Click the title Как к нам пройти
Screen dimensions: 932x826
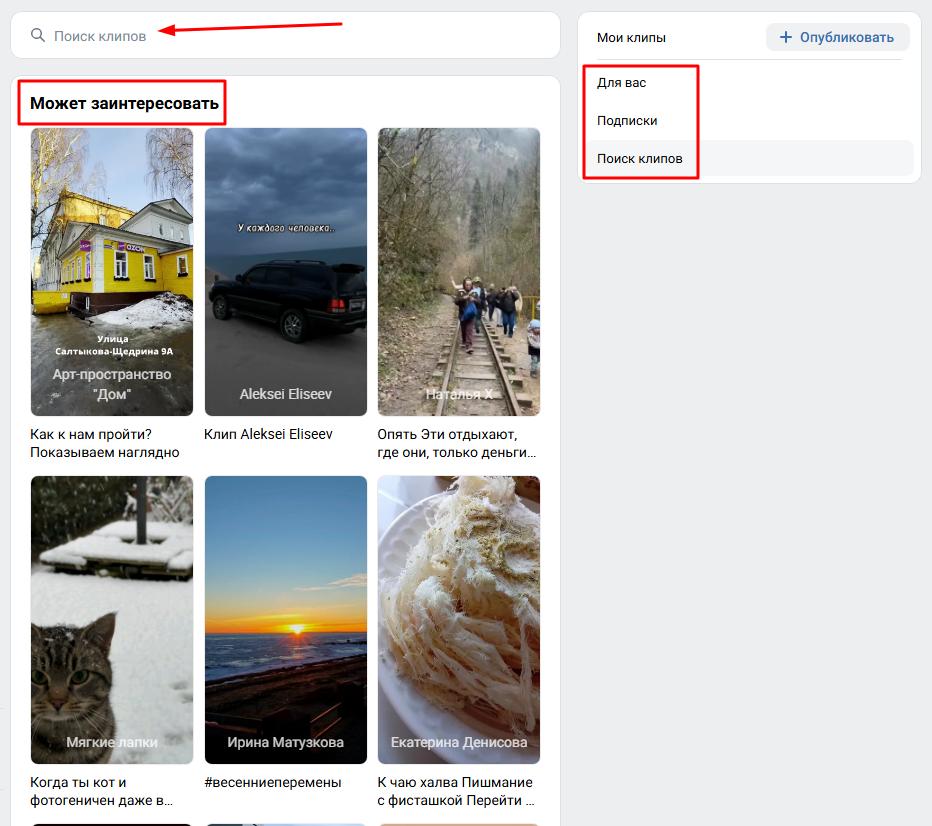(105, 443)
